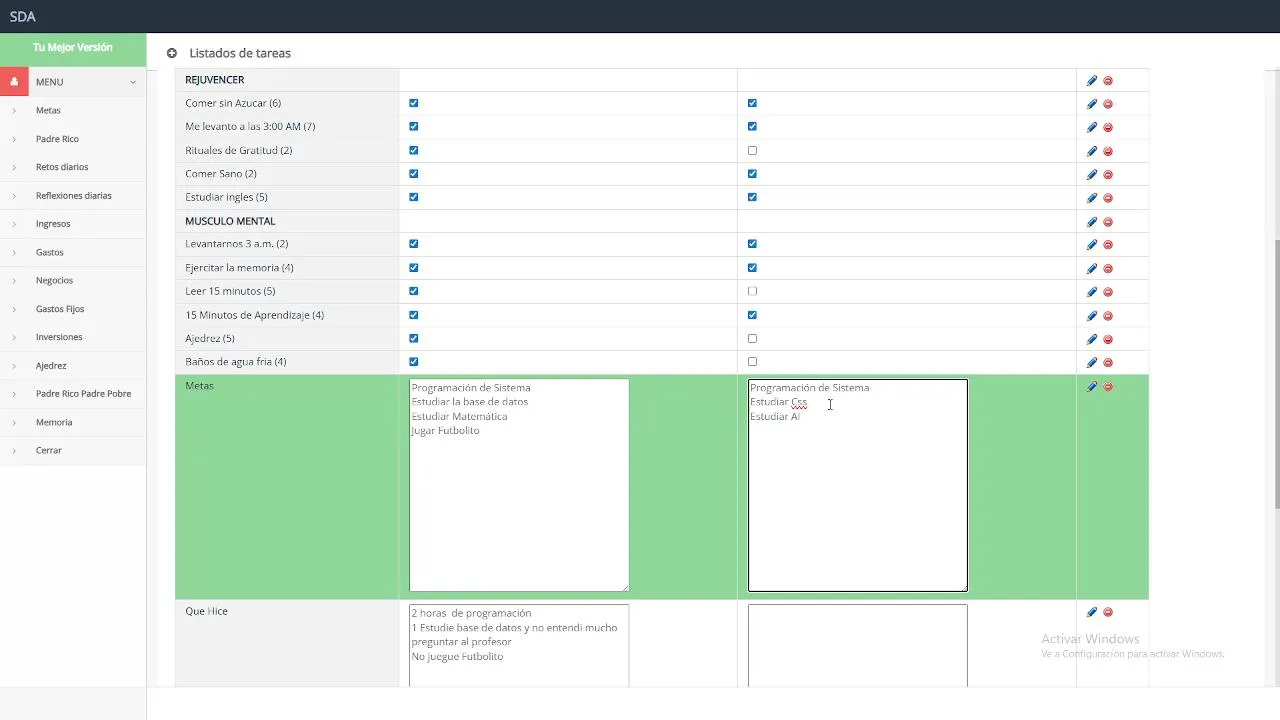
Task: Mark the unchecked Ajedrez (5) checkbox
Action: click(x=752, y=338)
